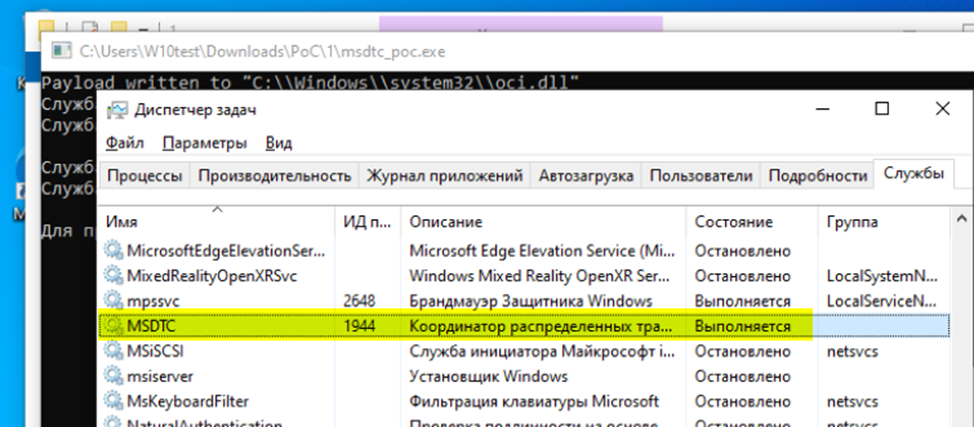
Task: Sort by the ИД п... column header
Action: point(368,222)
